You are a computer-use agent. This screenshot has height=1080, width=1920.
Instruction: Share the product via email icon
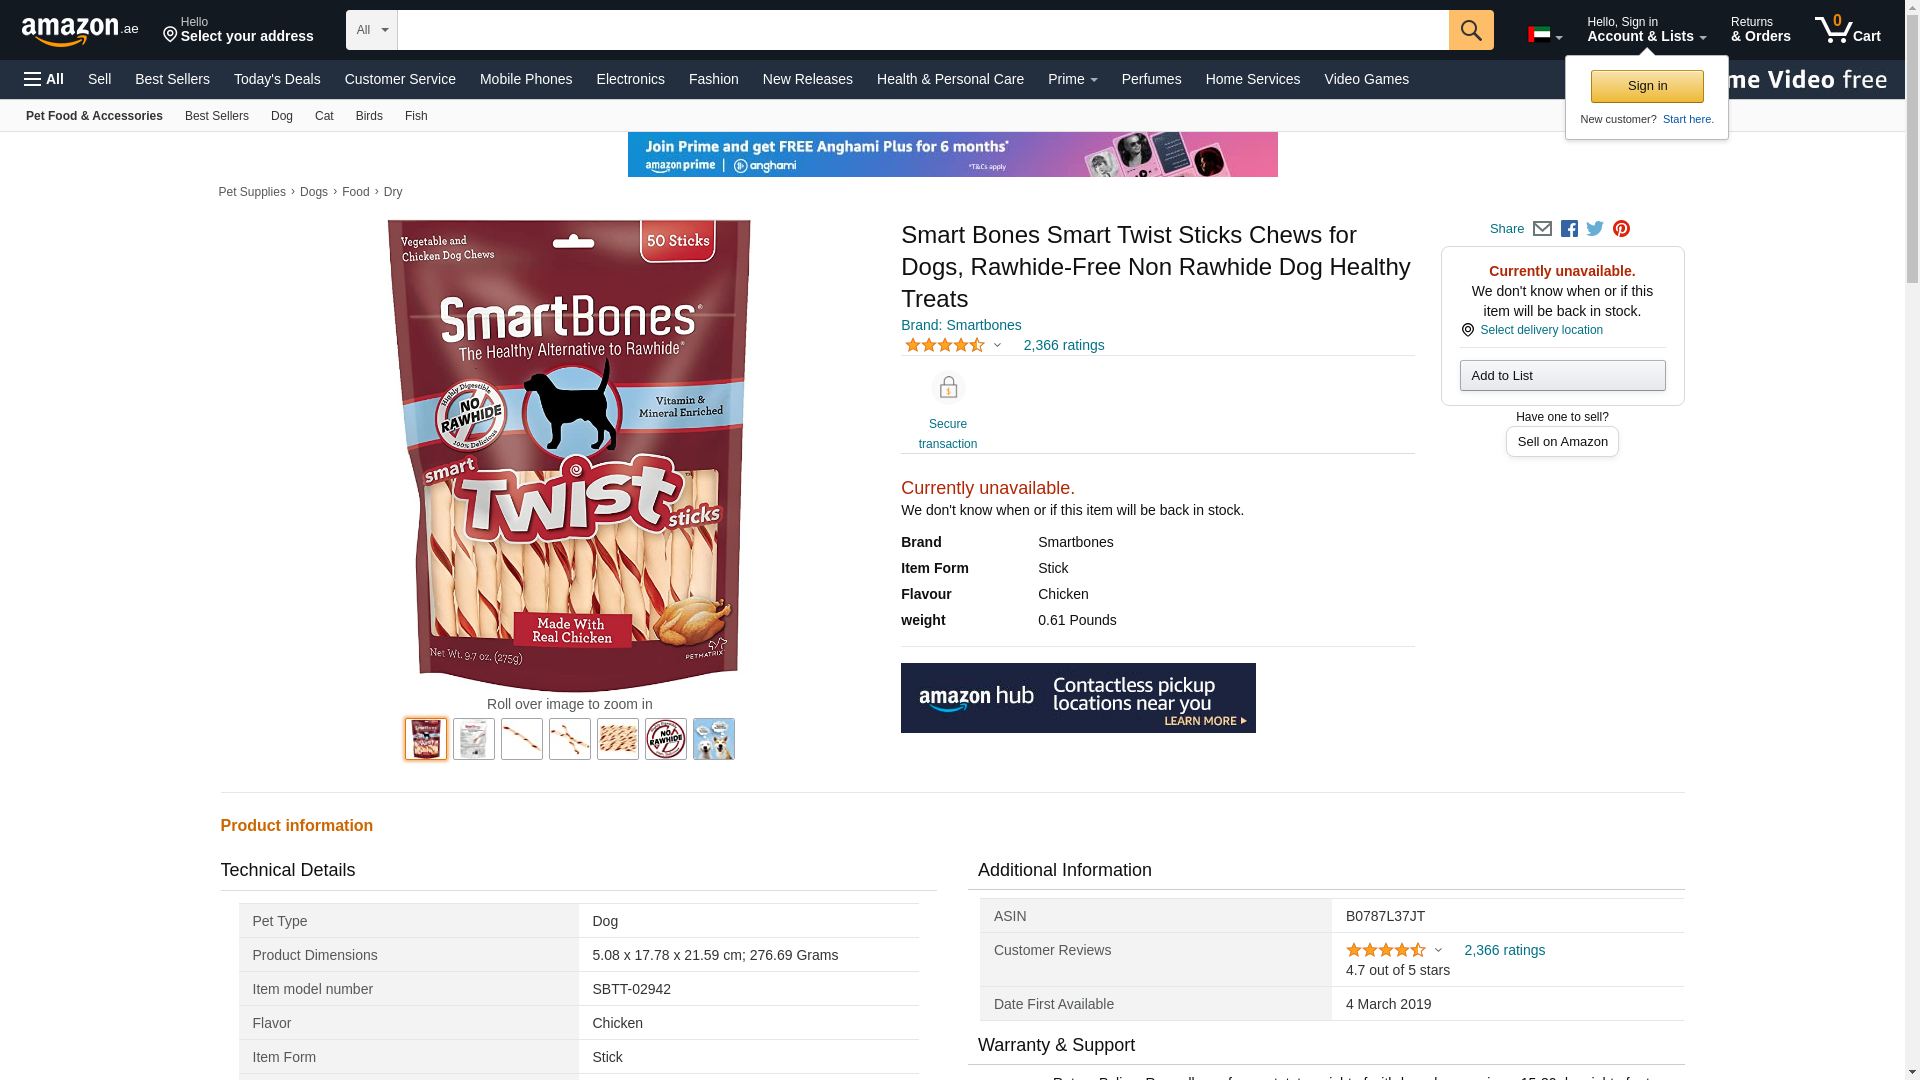1542,229
